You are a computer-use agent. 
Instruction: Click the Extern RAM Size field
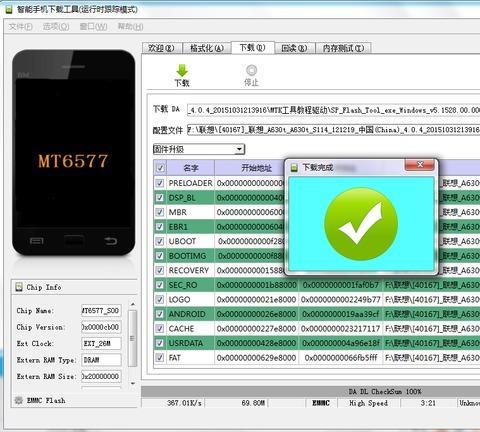pyautogui.click(x=101, y=376)
